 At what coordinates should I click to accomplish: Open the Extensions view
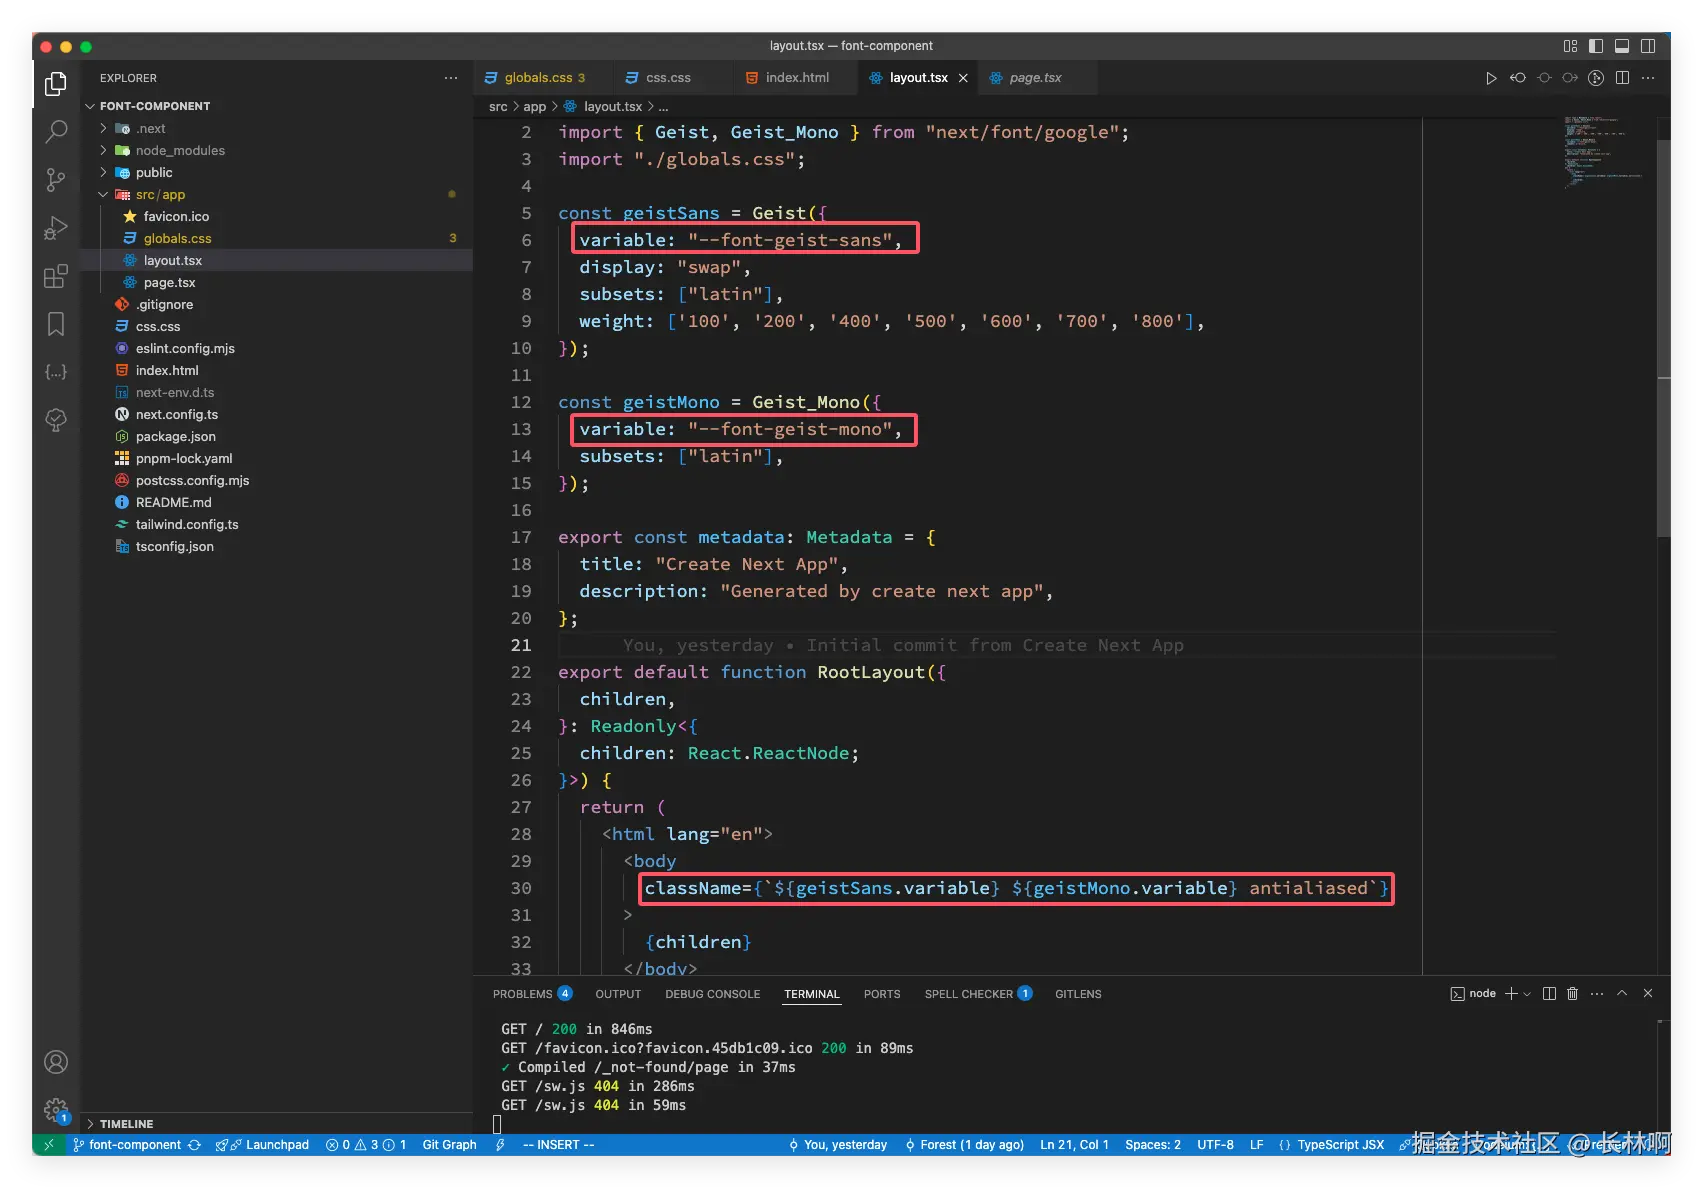point(56,276)
